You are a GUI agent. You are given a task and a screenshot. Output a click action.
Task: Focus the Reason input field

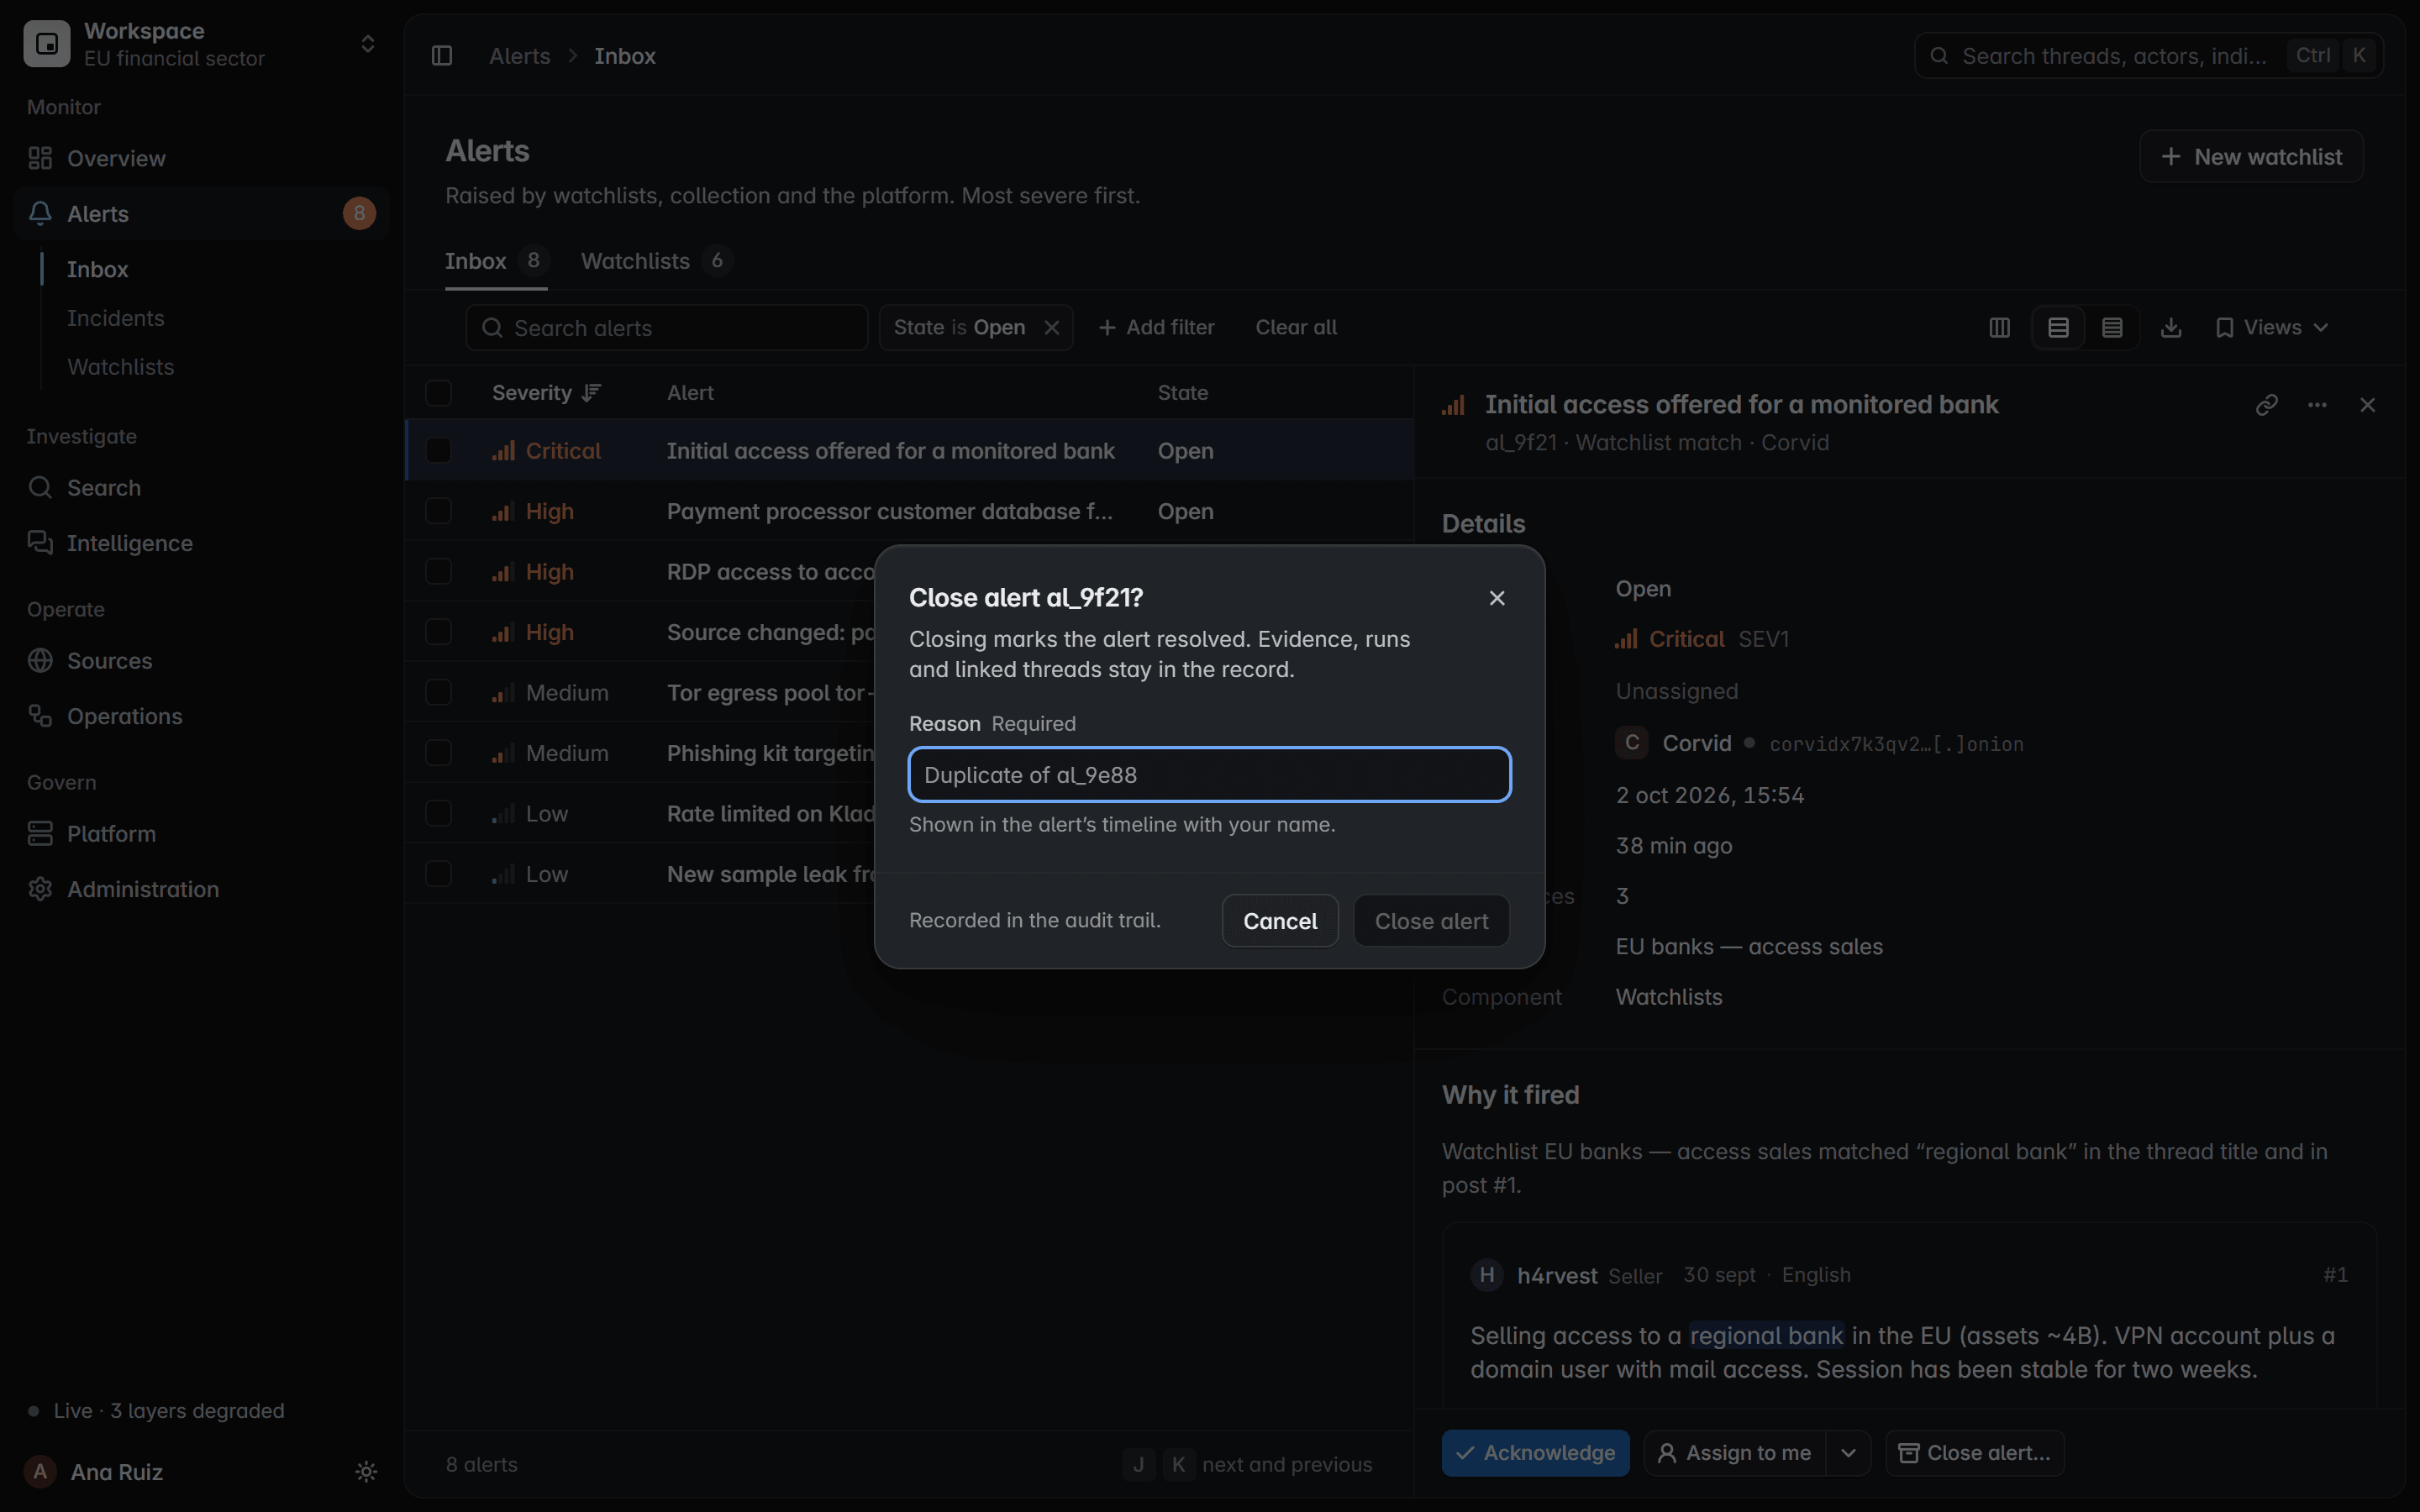coord(1209,775)
